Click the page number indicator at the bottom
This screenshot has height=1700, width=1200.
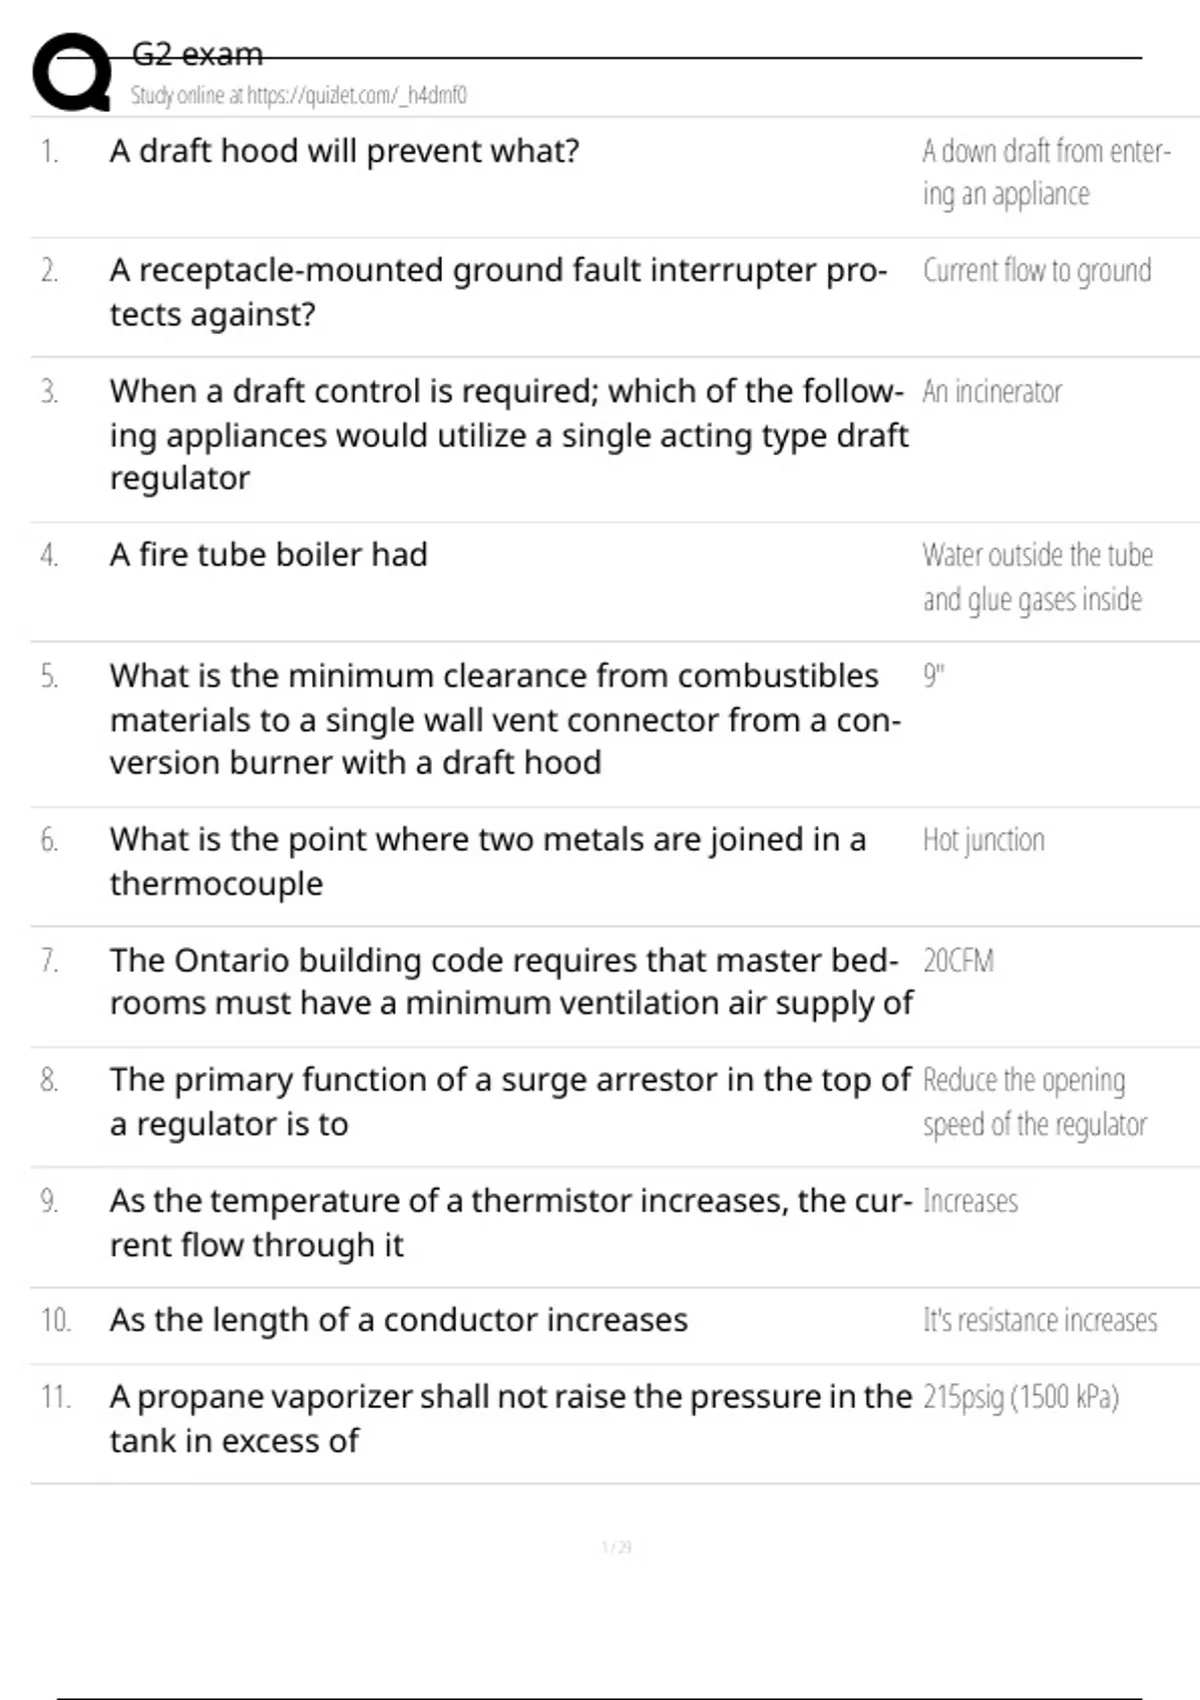click(x=616, y=1548)
